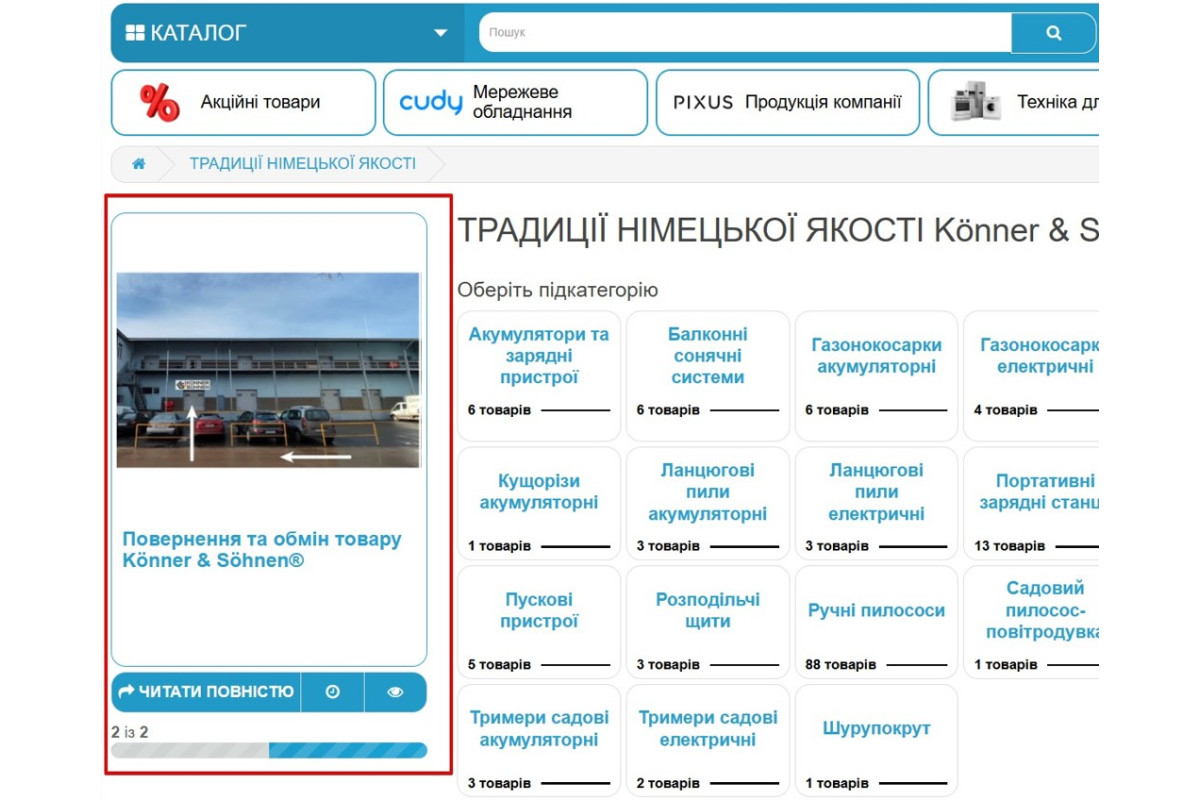Click 'Оберіть підкатегорію' heading text

pos(558,291)
